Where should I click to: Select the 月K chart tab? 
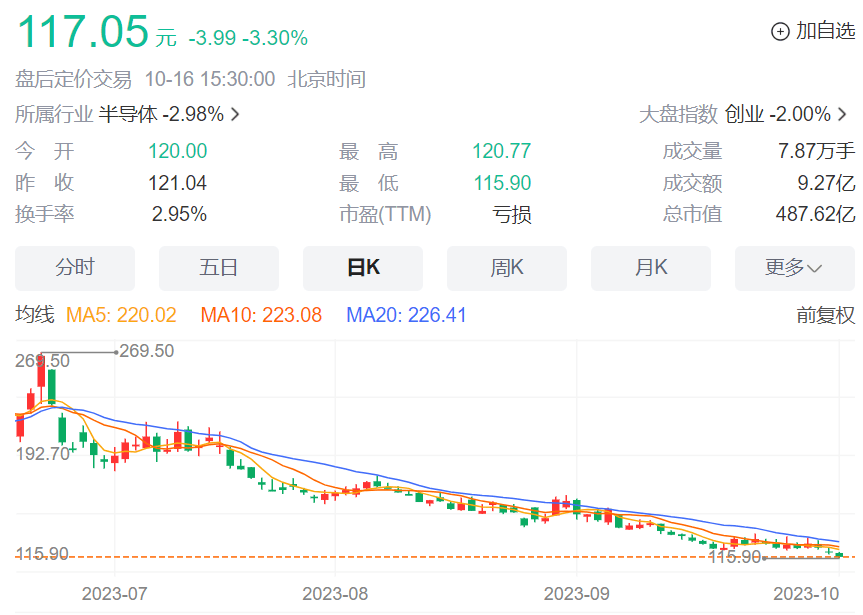651,268
